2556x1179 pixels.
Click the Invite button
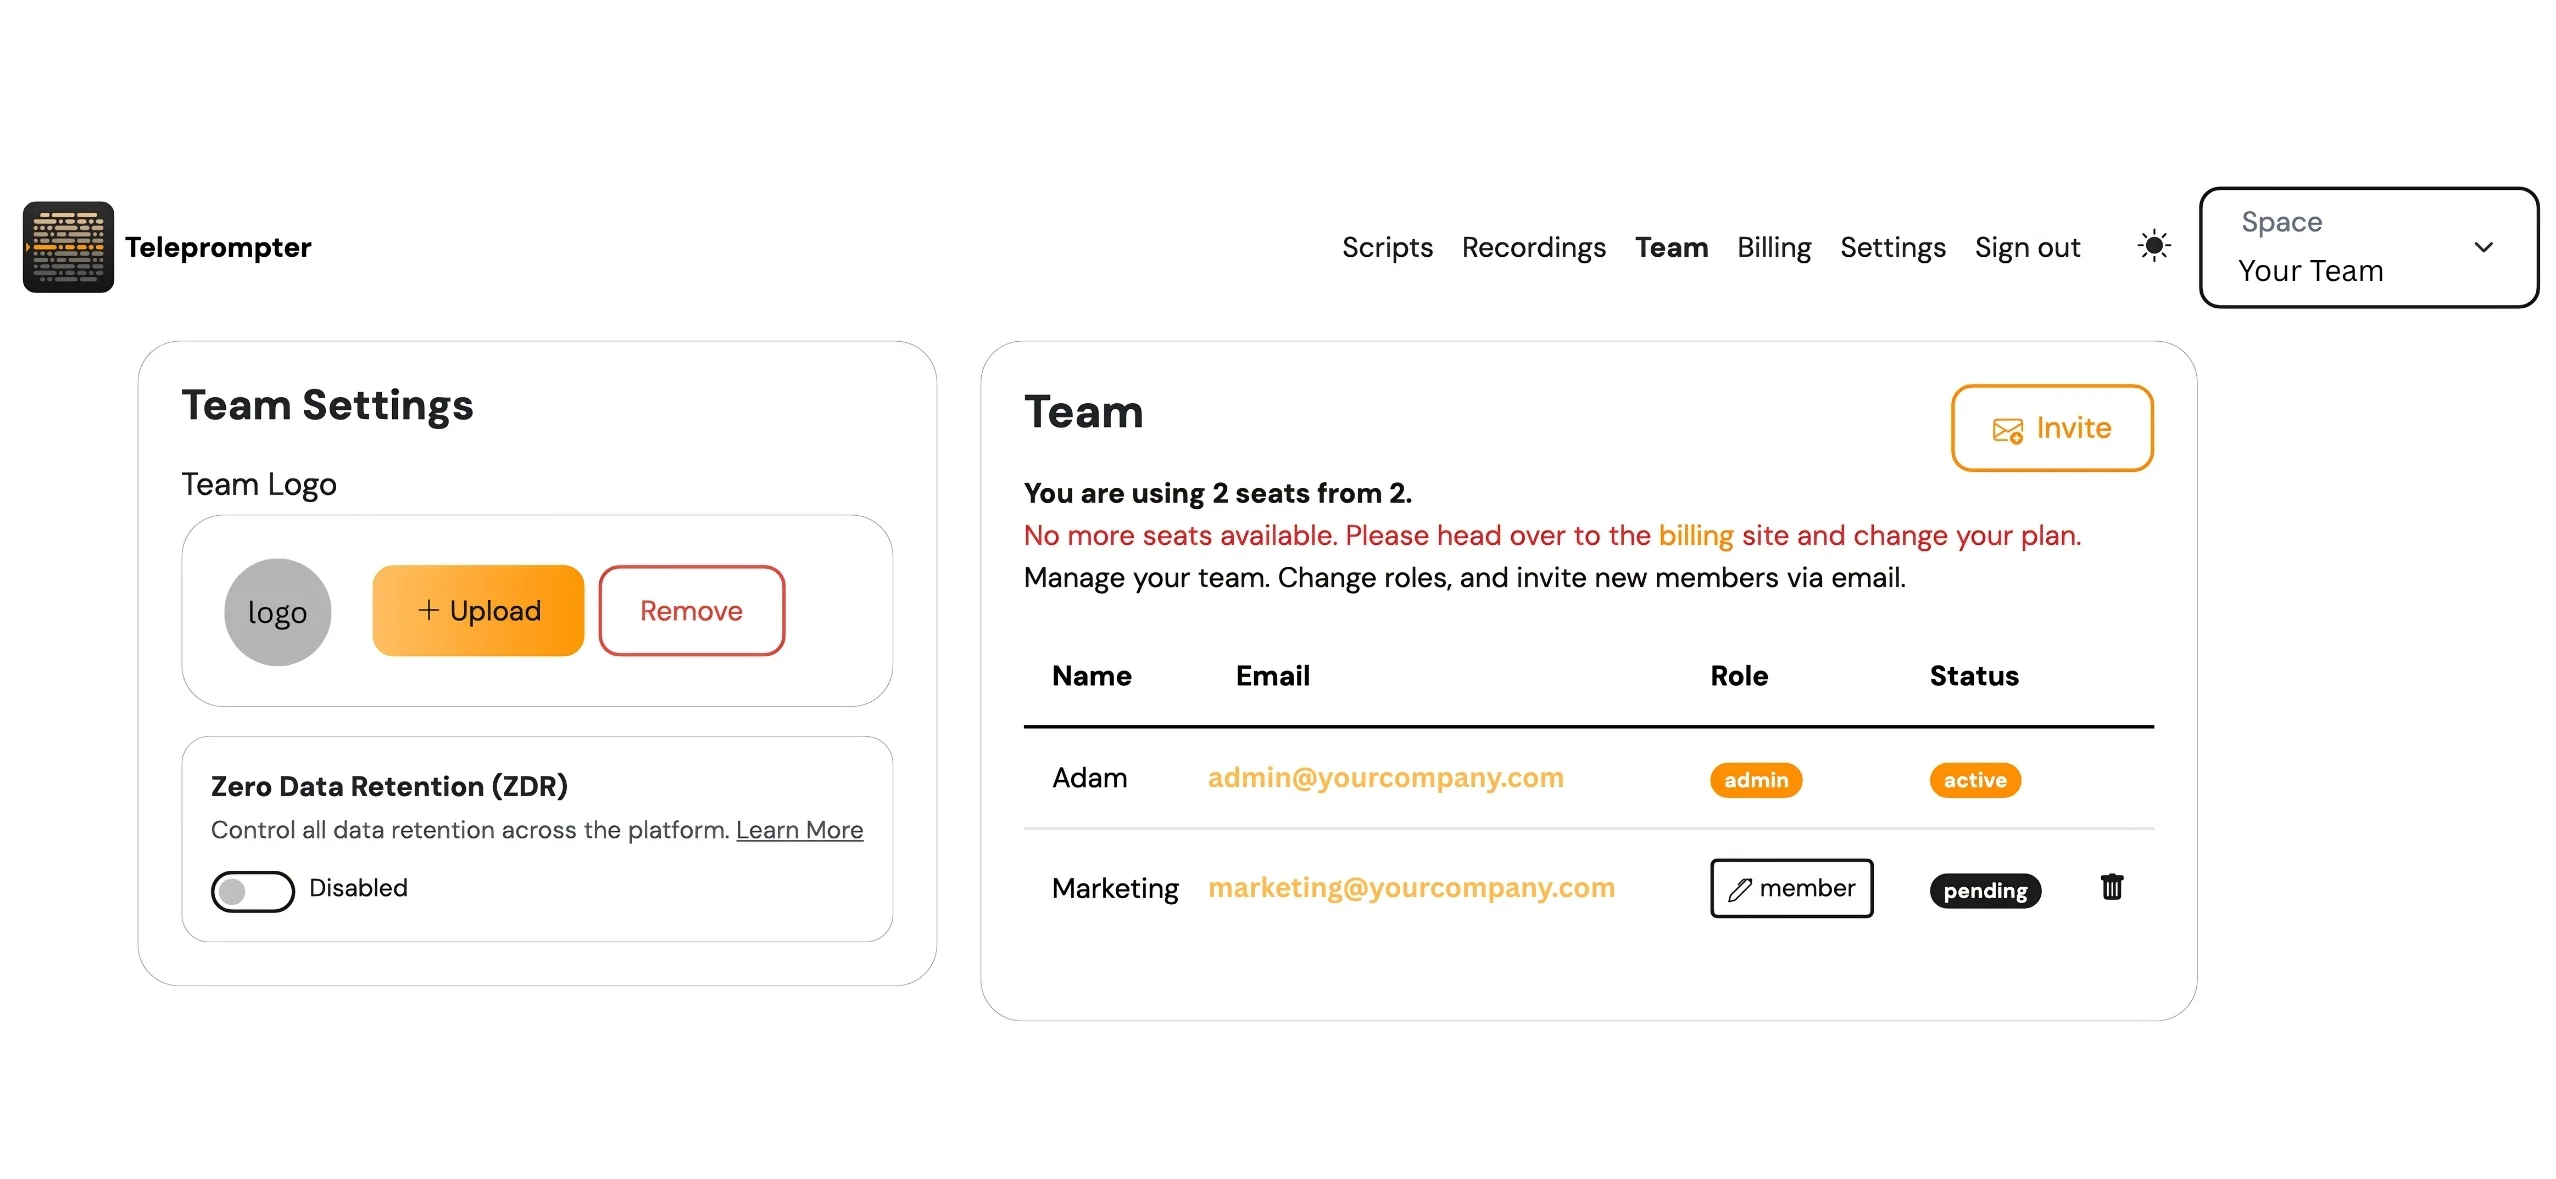pyautogui.click(x=2052, y=428)
